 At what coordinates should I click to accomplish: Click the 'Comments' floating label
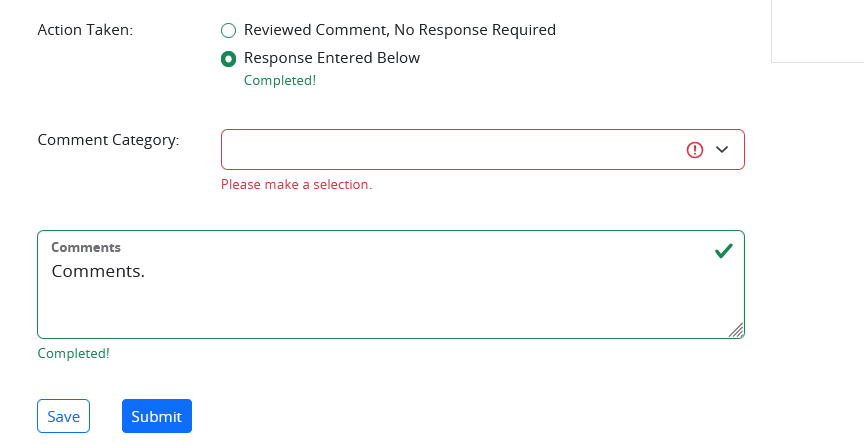pos(86,248)
